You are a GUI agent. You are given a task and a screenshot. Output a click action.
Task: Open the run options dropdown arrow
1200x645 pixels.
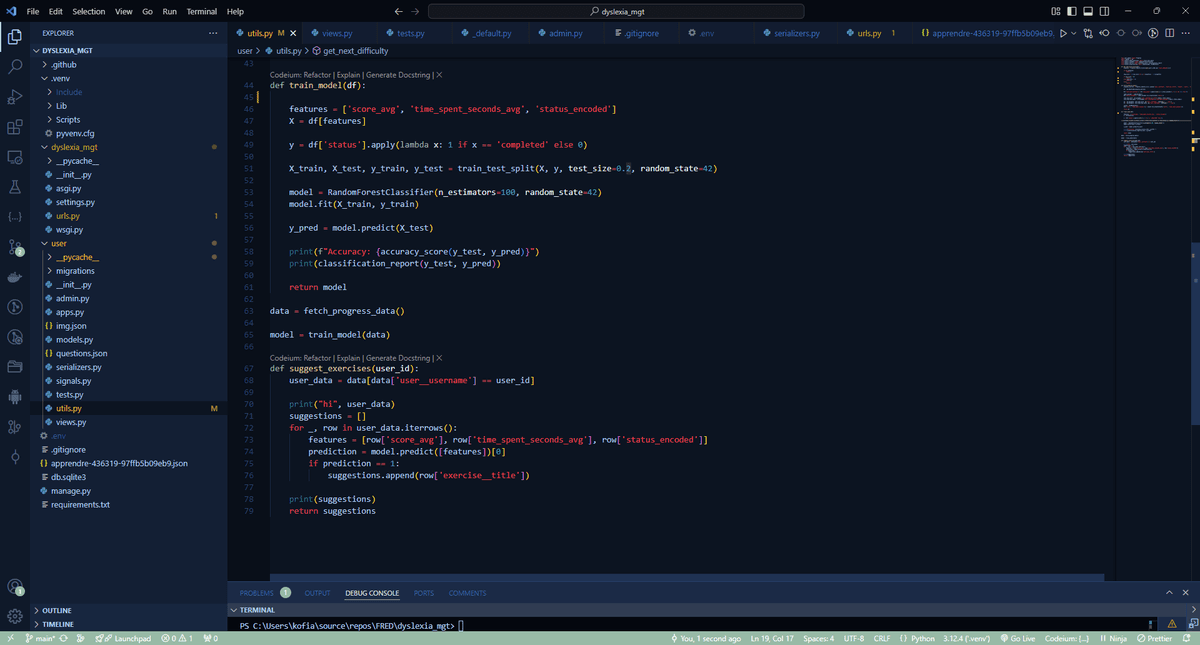(1074, 33)
